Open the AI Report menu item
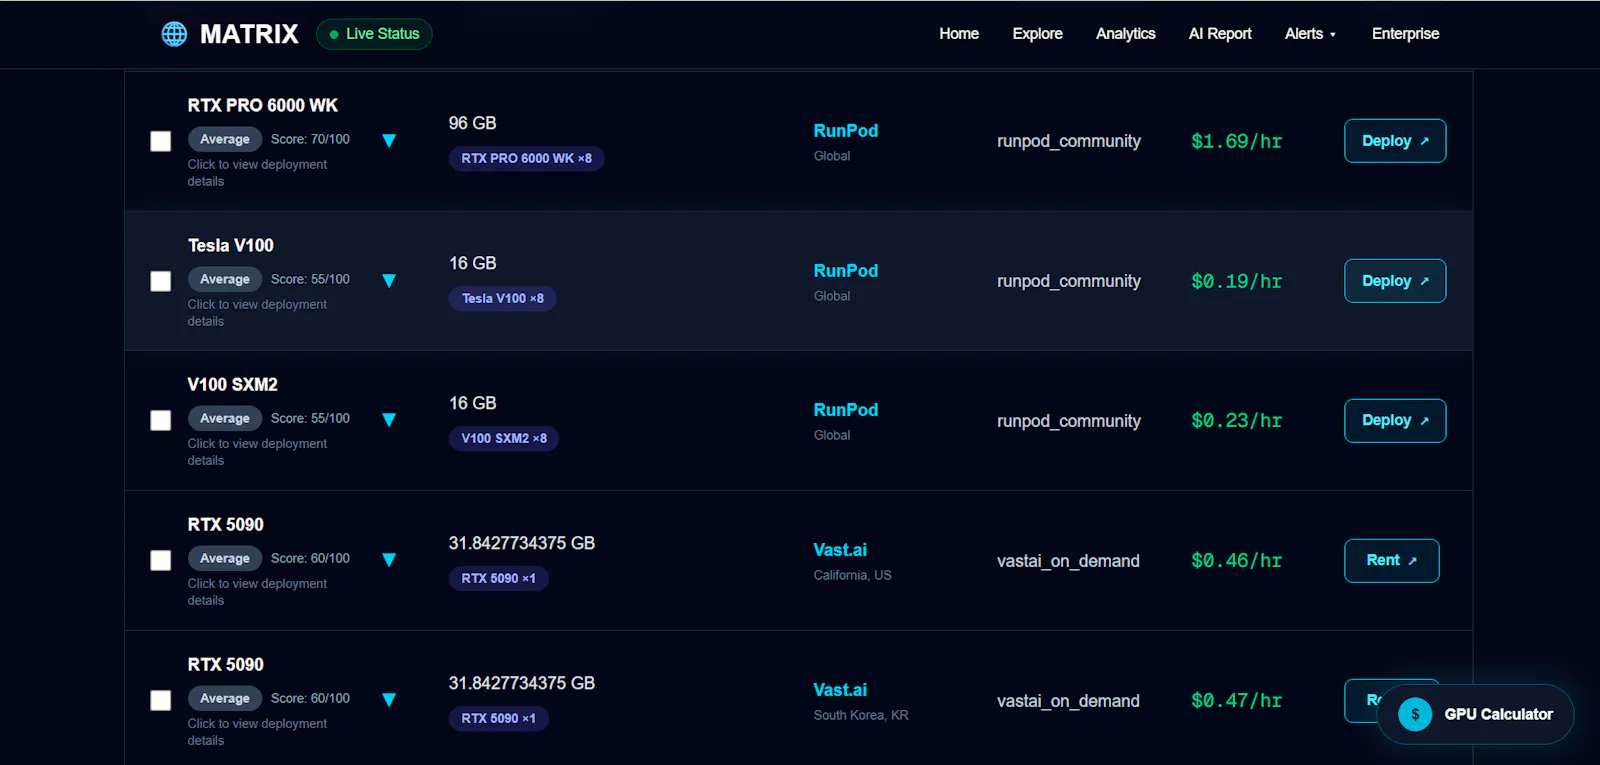The height and width of the screenshot is (765, 1600). coord(1220,34)
